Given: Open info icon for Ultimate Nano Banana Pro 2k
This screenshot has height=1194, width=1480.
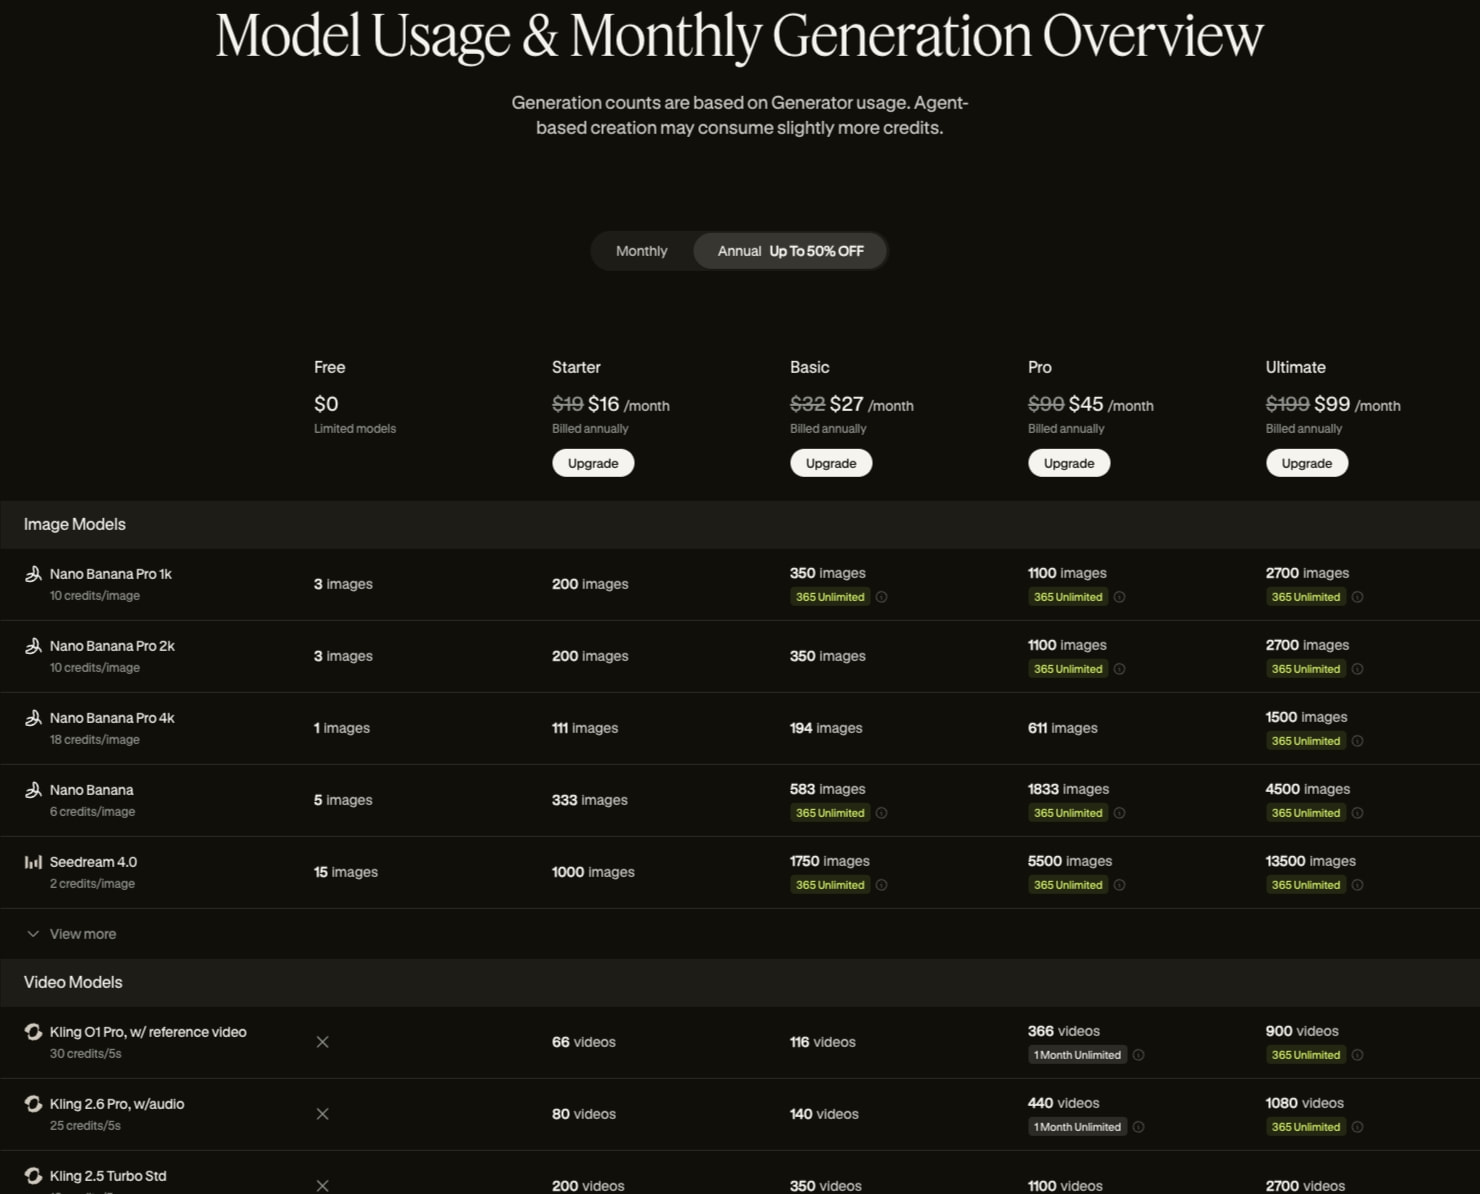Looking at the screenshot, I should 1357,669.
